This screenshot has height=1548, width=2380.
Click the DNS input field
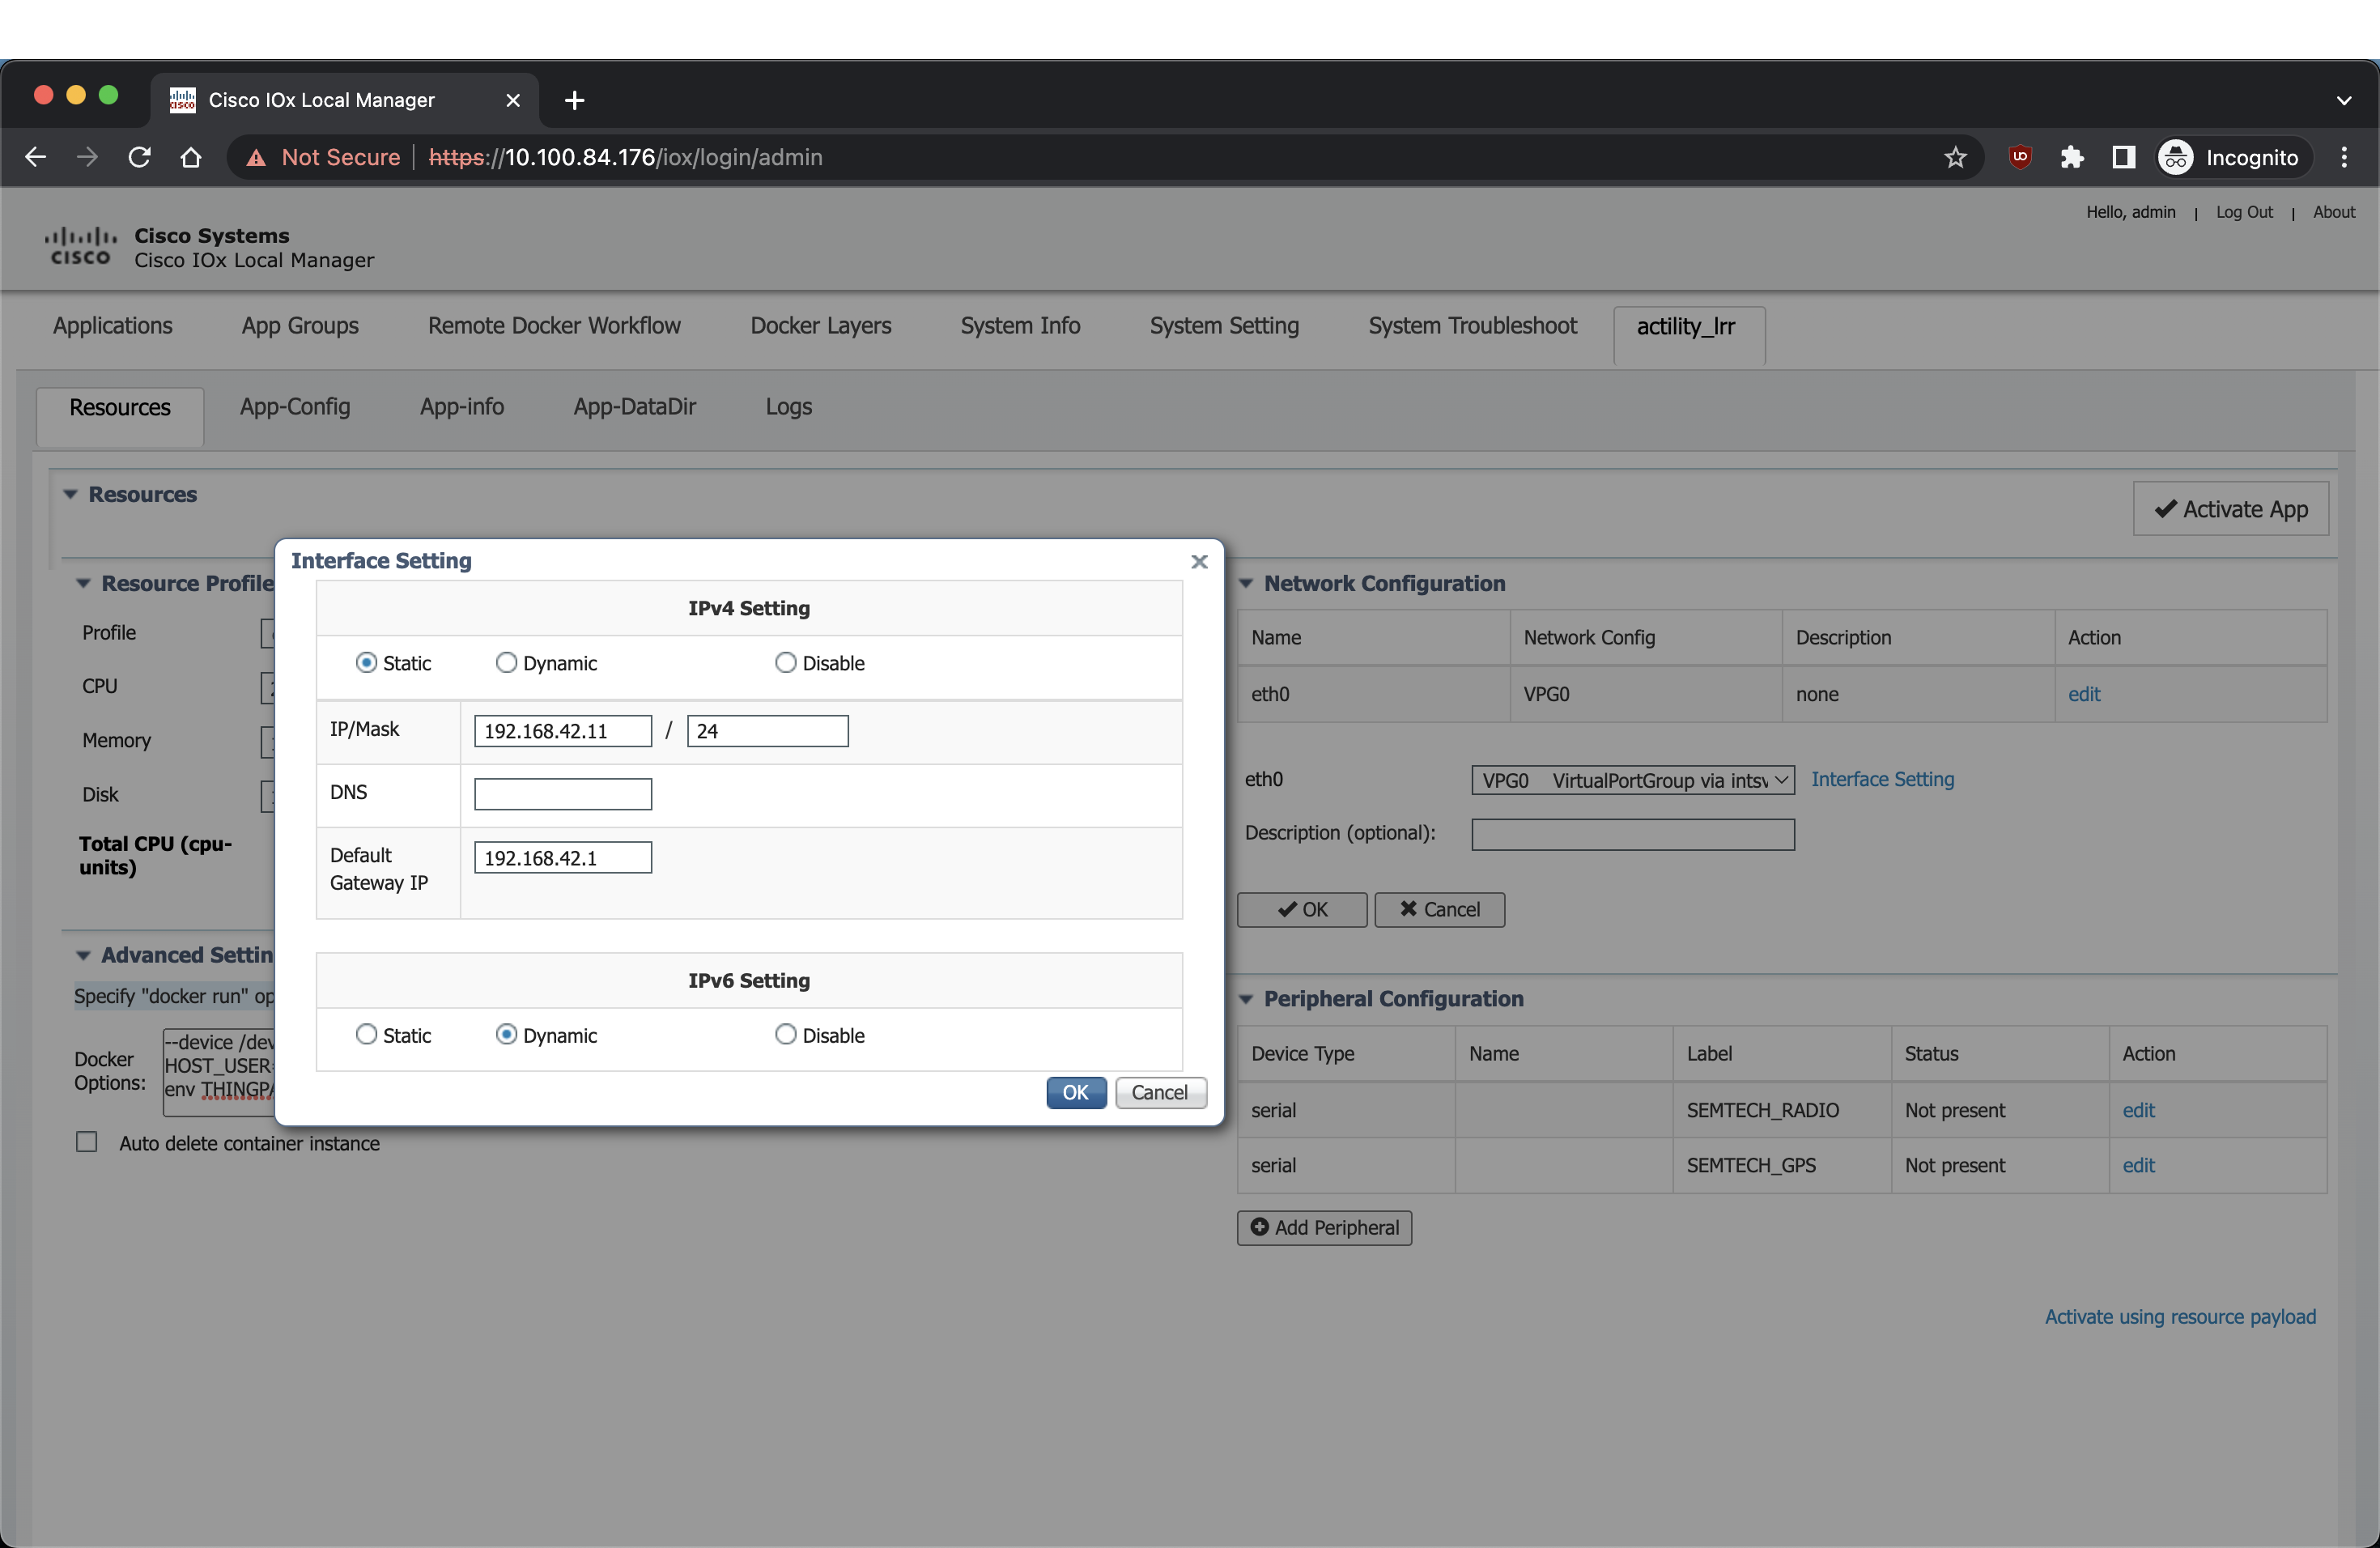point(563,794)
